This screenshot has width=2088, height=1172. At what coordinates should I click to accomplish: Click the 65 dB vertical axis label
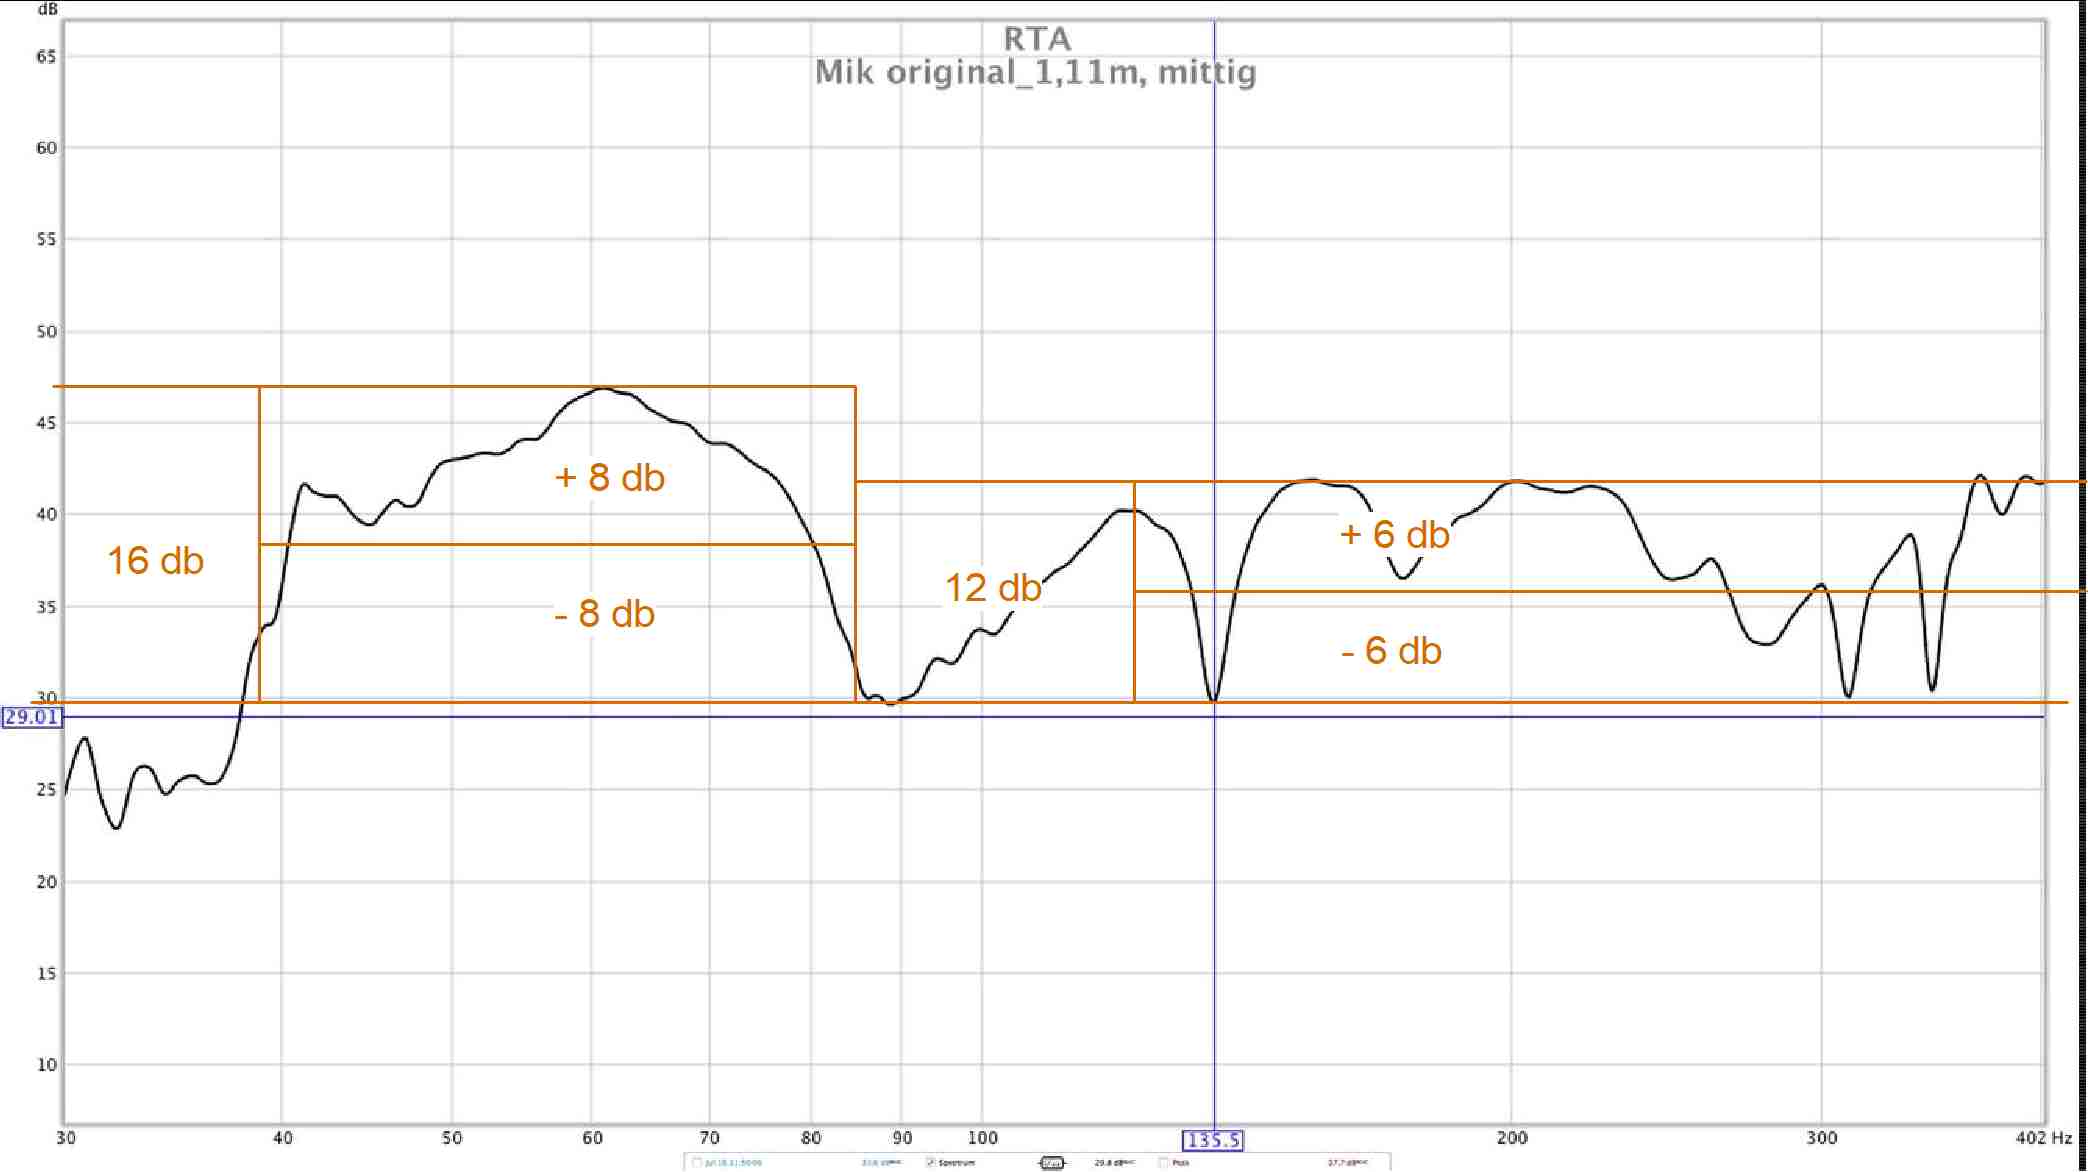[46, 57]
